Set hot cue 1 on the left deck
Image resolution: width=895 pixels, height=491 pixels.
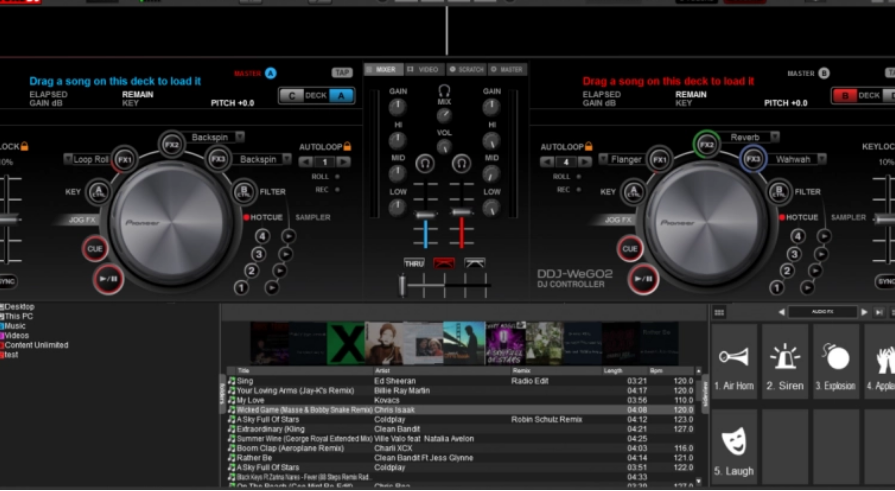[241, 288]
